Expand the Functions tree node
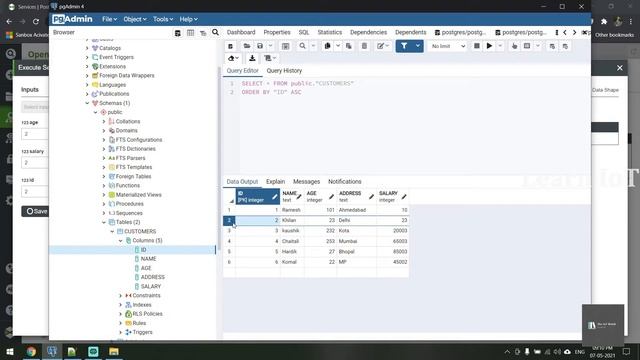 104,186
